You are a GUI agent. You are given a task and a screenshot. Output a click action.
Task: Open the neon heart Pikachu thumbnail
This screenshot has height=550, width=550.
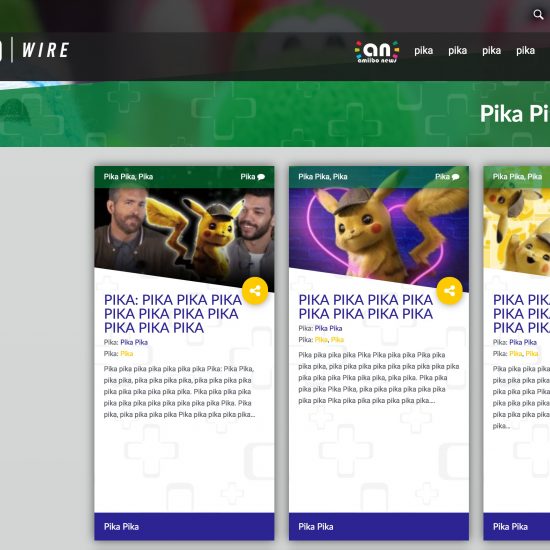pyautogui.click(x=379, y=235)
